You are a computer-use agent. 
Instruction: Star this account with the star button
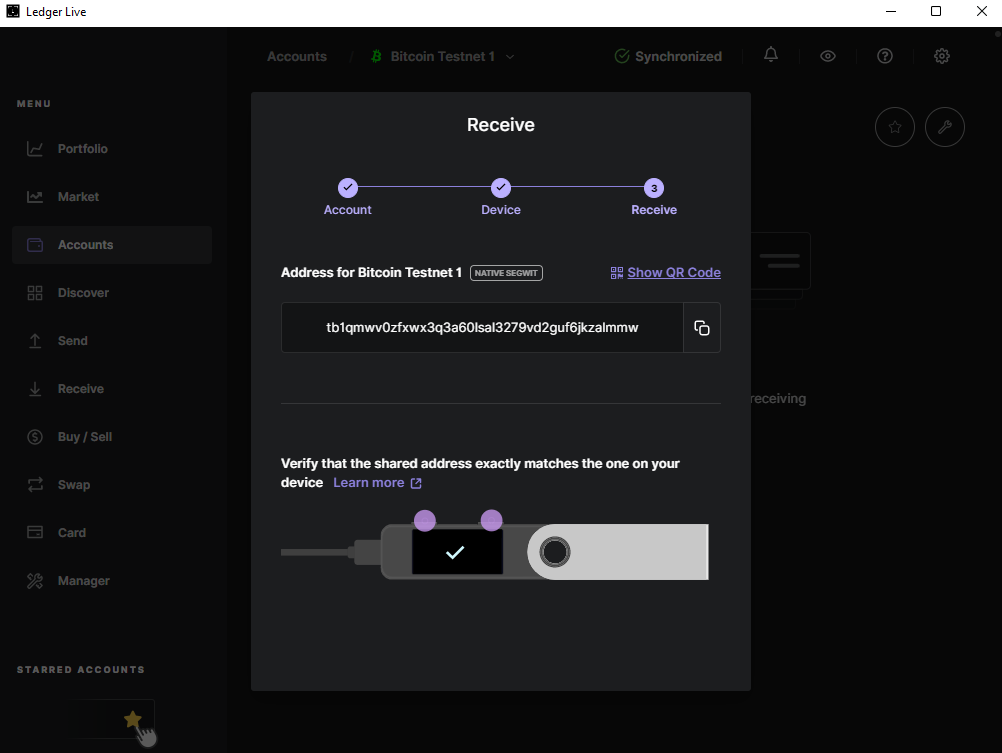point(895,128)
